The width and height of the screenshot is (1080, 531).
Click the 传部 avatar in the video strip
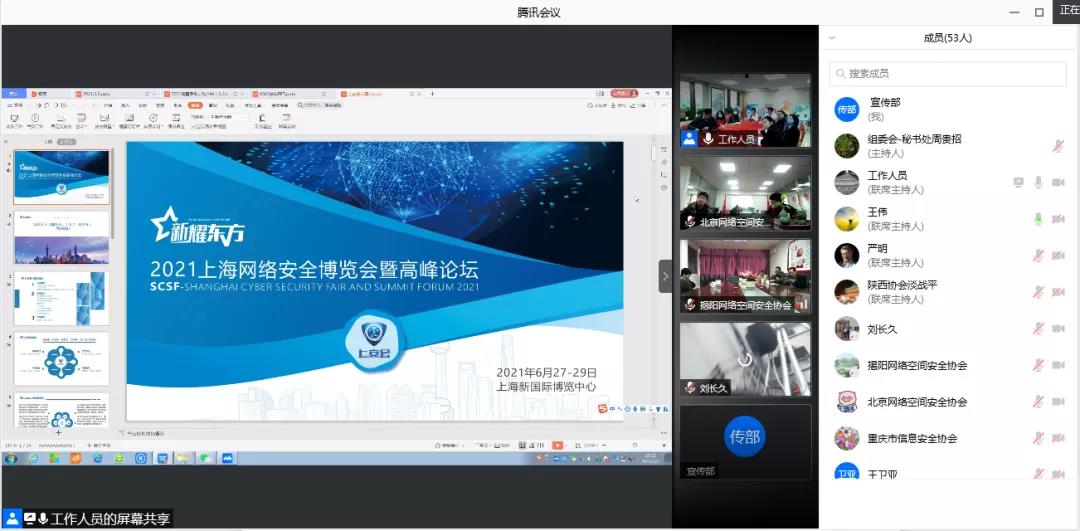(x=744, y=437)
